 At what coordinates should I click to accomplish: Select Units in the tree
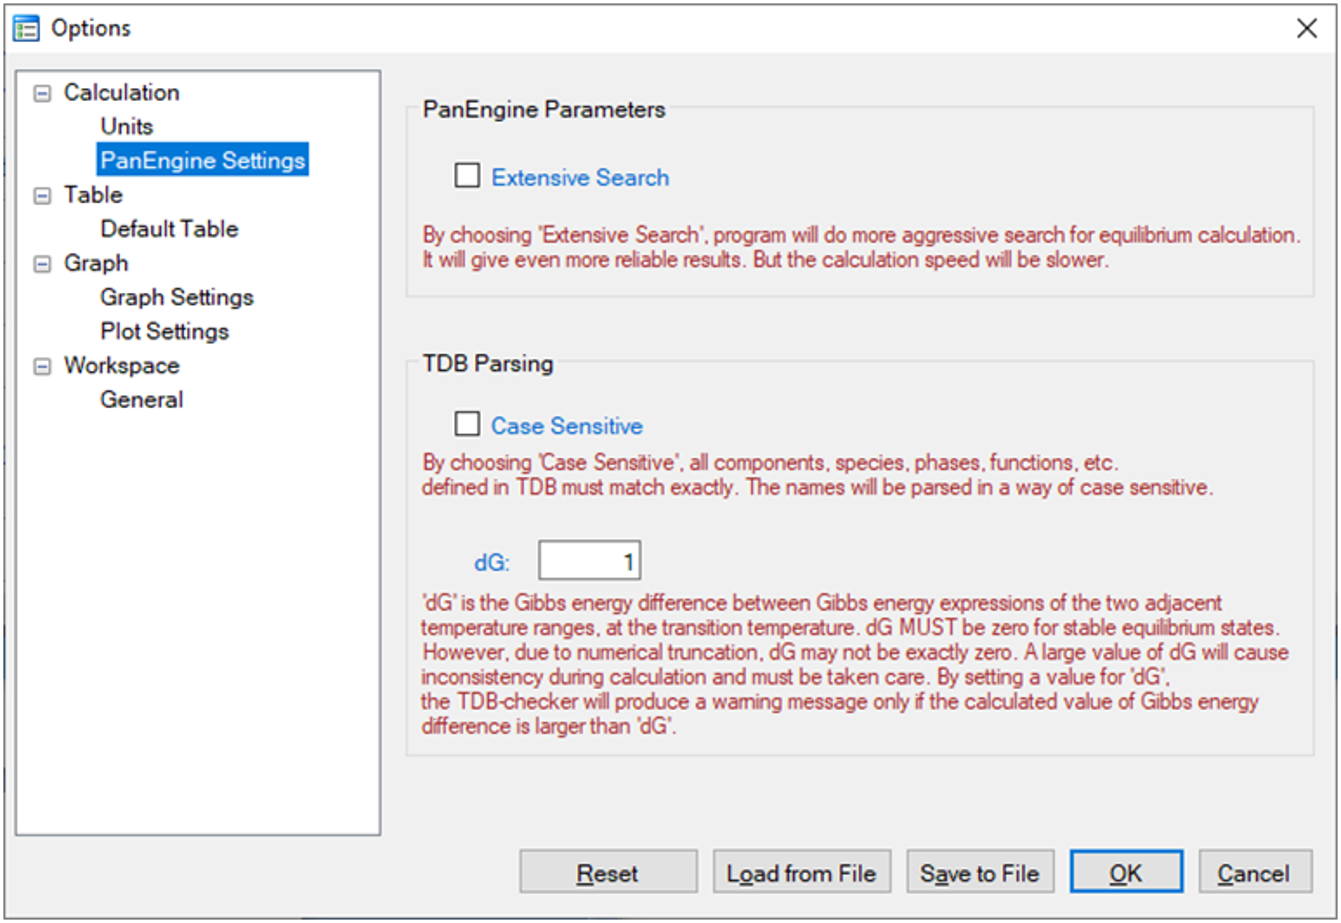point(127,127)
